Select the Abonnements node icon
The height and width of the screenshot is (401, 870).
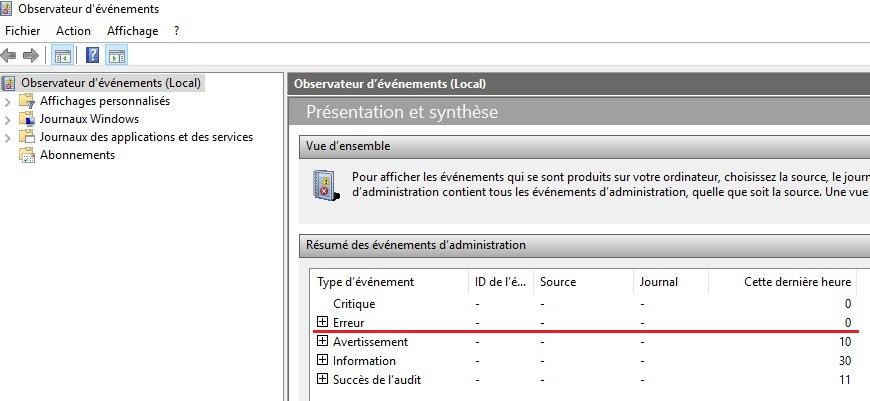(28, 155)
